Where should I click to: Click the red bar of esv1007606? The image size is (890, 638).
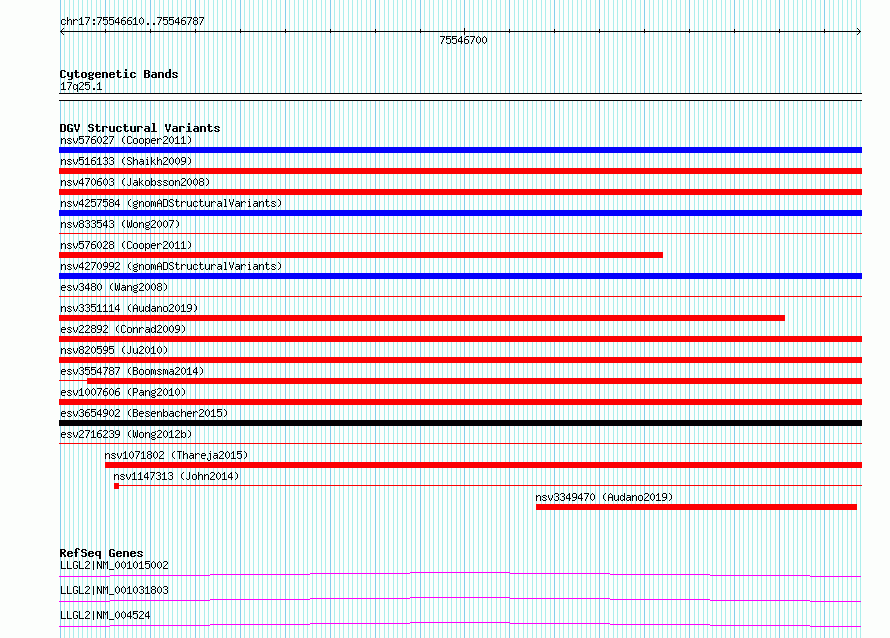point(460,402)
